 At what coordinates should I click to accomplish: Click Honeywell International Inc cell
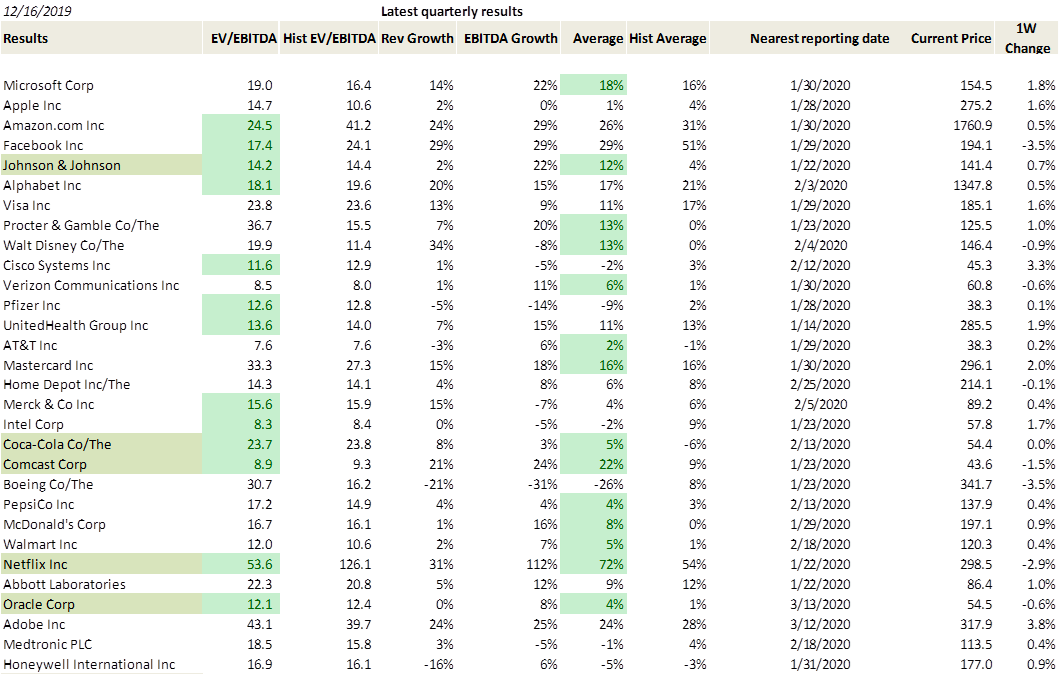click(89, 664)
